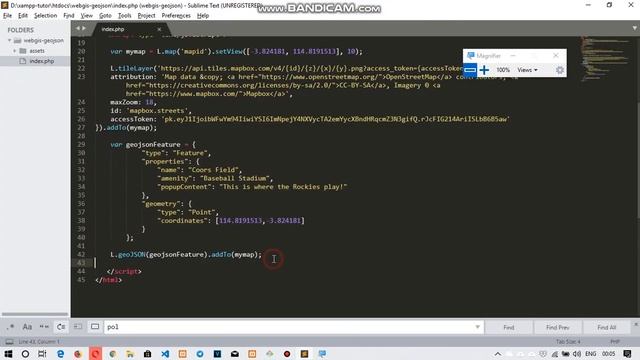
Task: Toggle case sensitive Aa option
Action: [27, 327]
